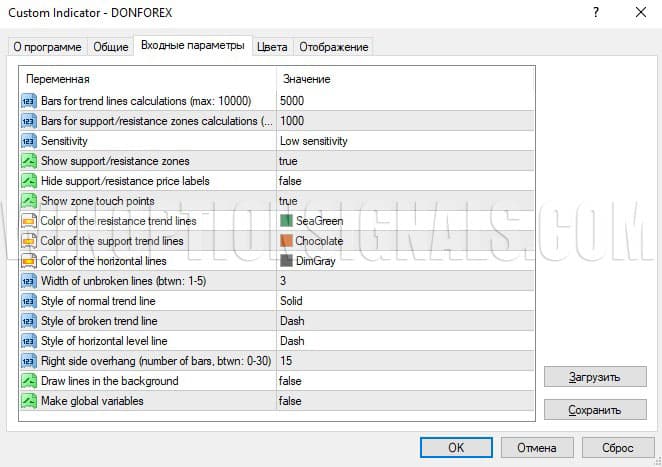This screenshot has height=467, width=662.
Task: Click the SeaGreen color swatch
Action: (x=286, y=221)
